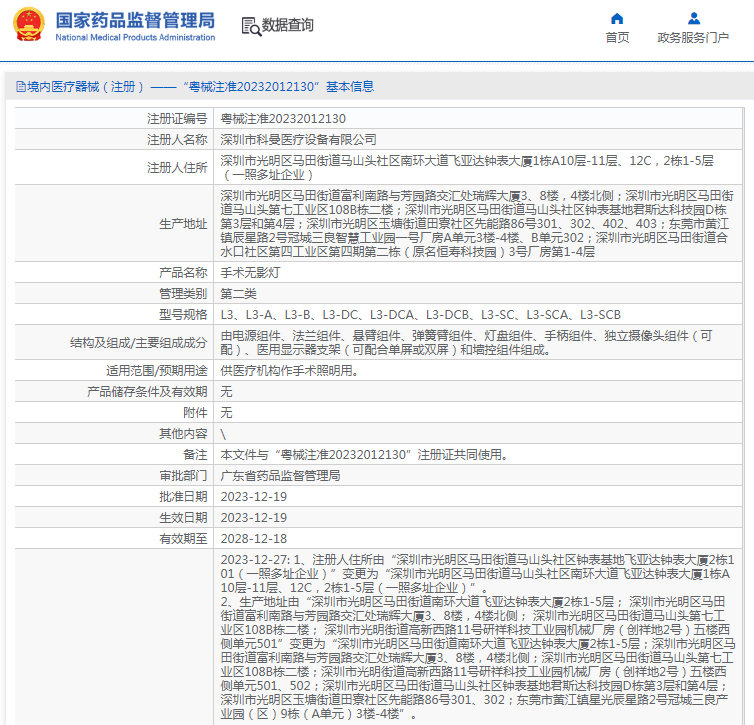The image size is (754, 725).
Task: Open the 首页 link
Action: tap(617, 38)
